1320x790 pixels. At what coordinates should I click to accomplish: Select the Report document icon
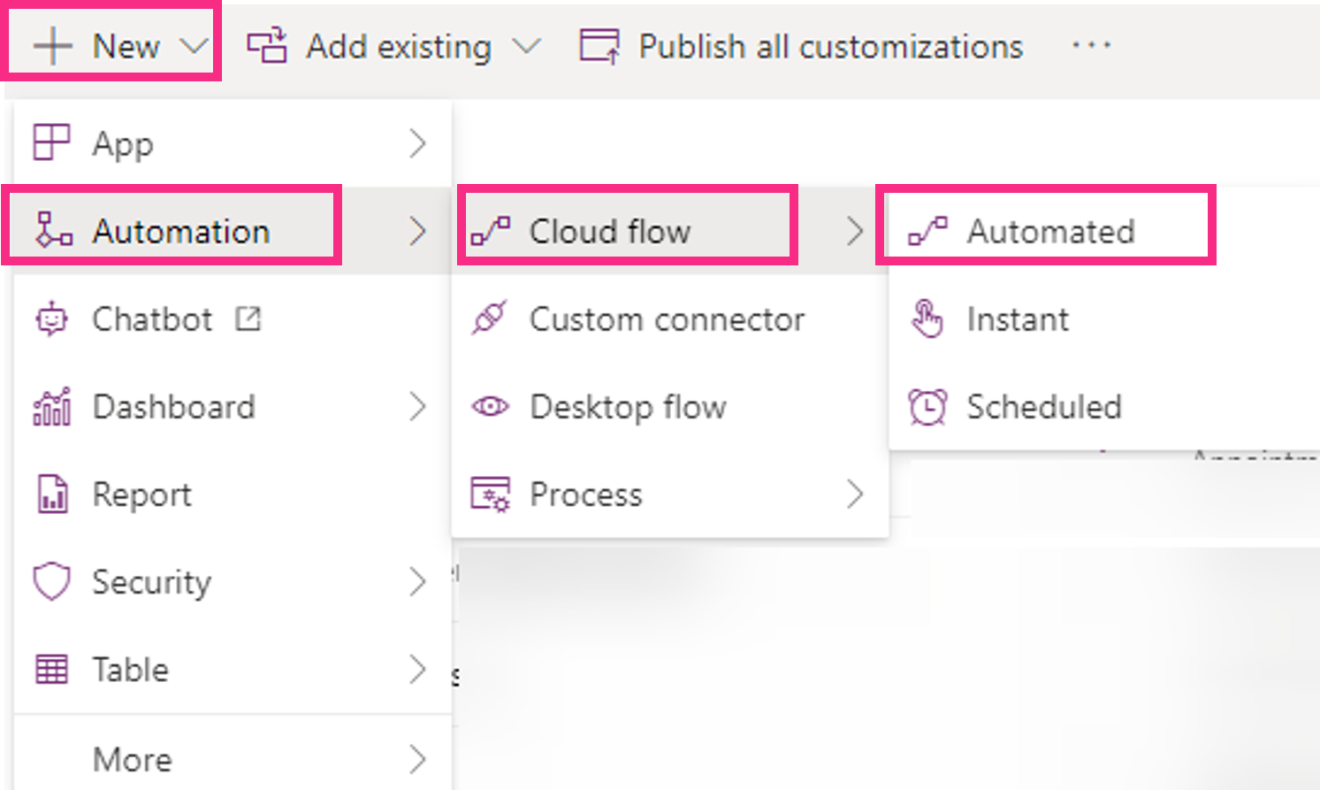(x=50, y=494)
